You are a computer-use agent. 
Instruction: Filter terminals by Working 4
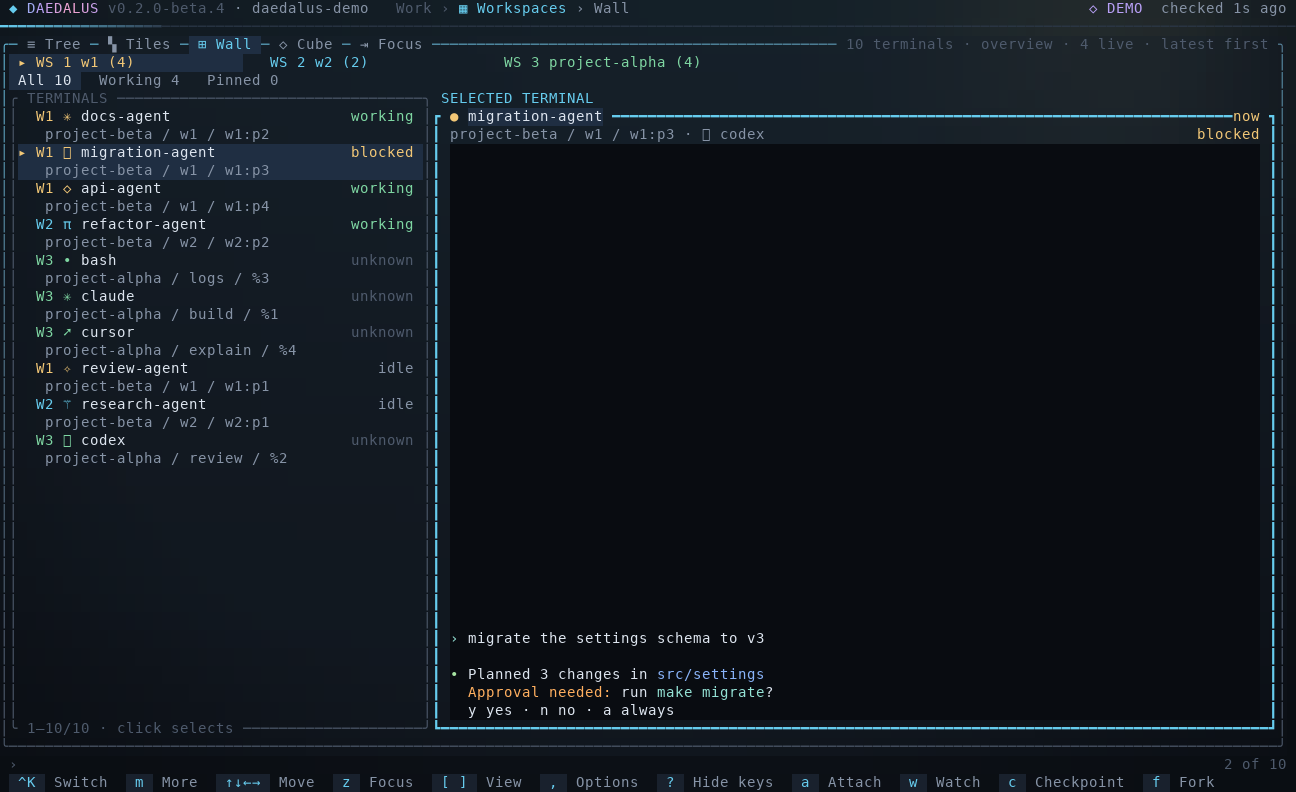coord(139,80)
